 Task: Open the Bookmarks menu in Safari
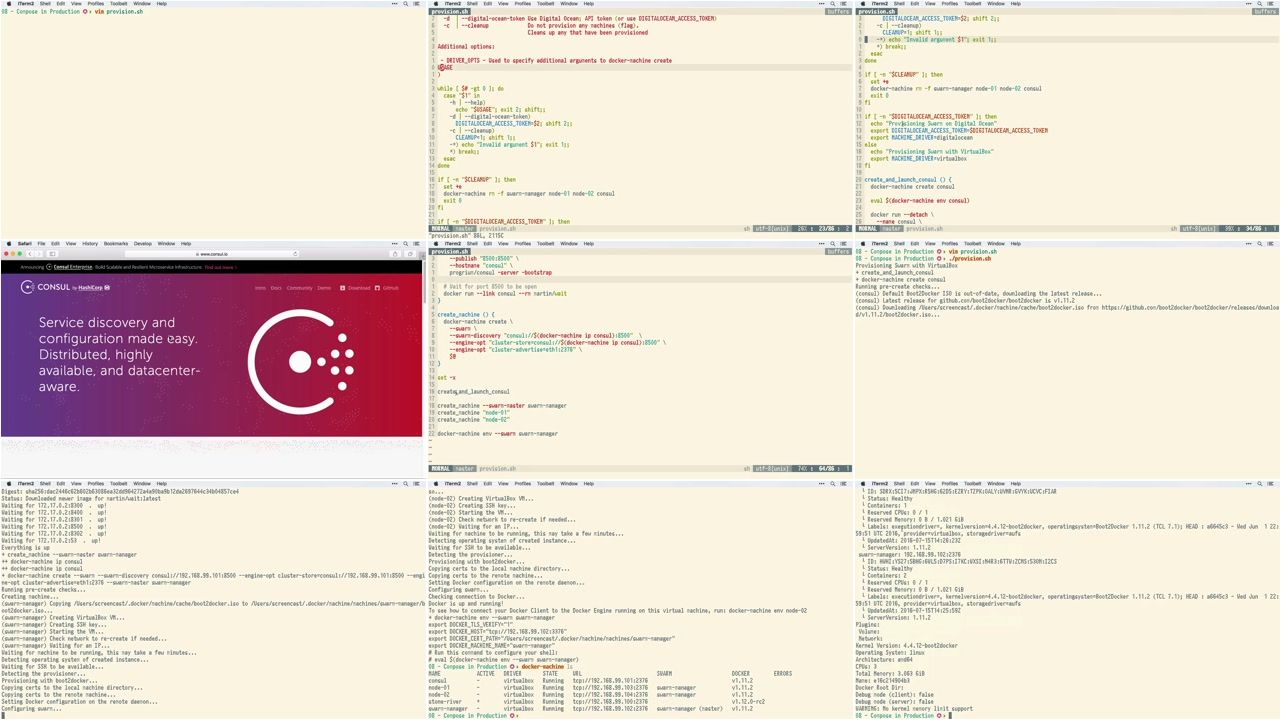(116, 243)
